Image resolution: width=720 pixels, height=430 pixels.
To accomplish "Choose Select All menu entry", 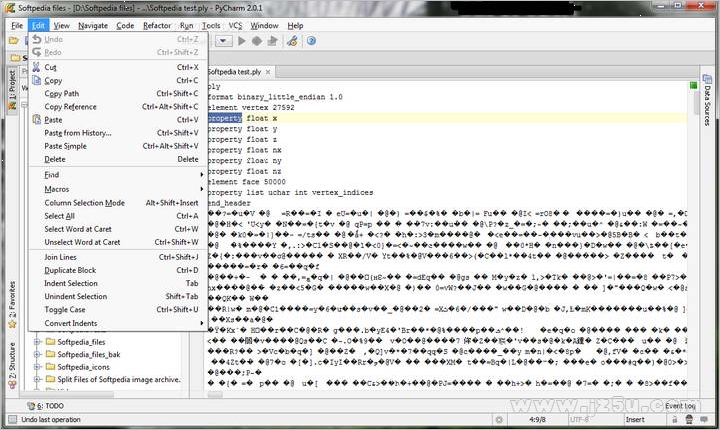I will 118,216.
